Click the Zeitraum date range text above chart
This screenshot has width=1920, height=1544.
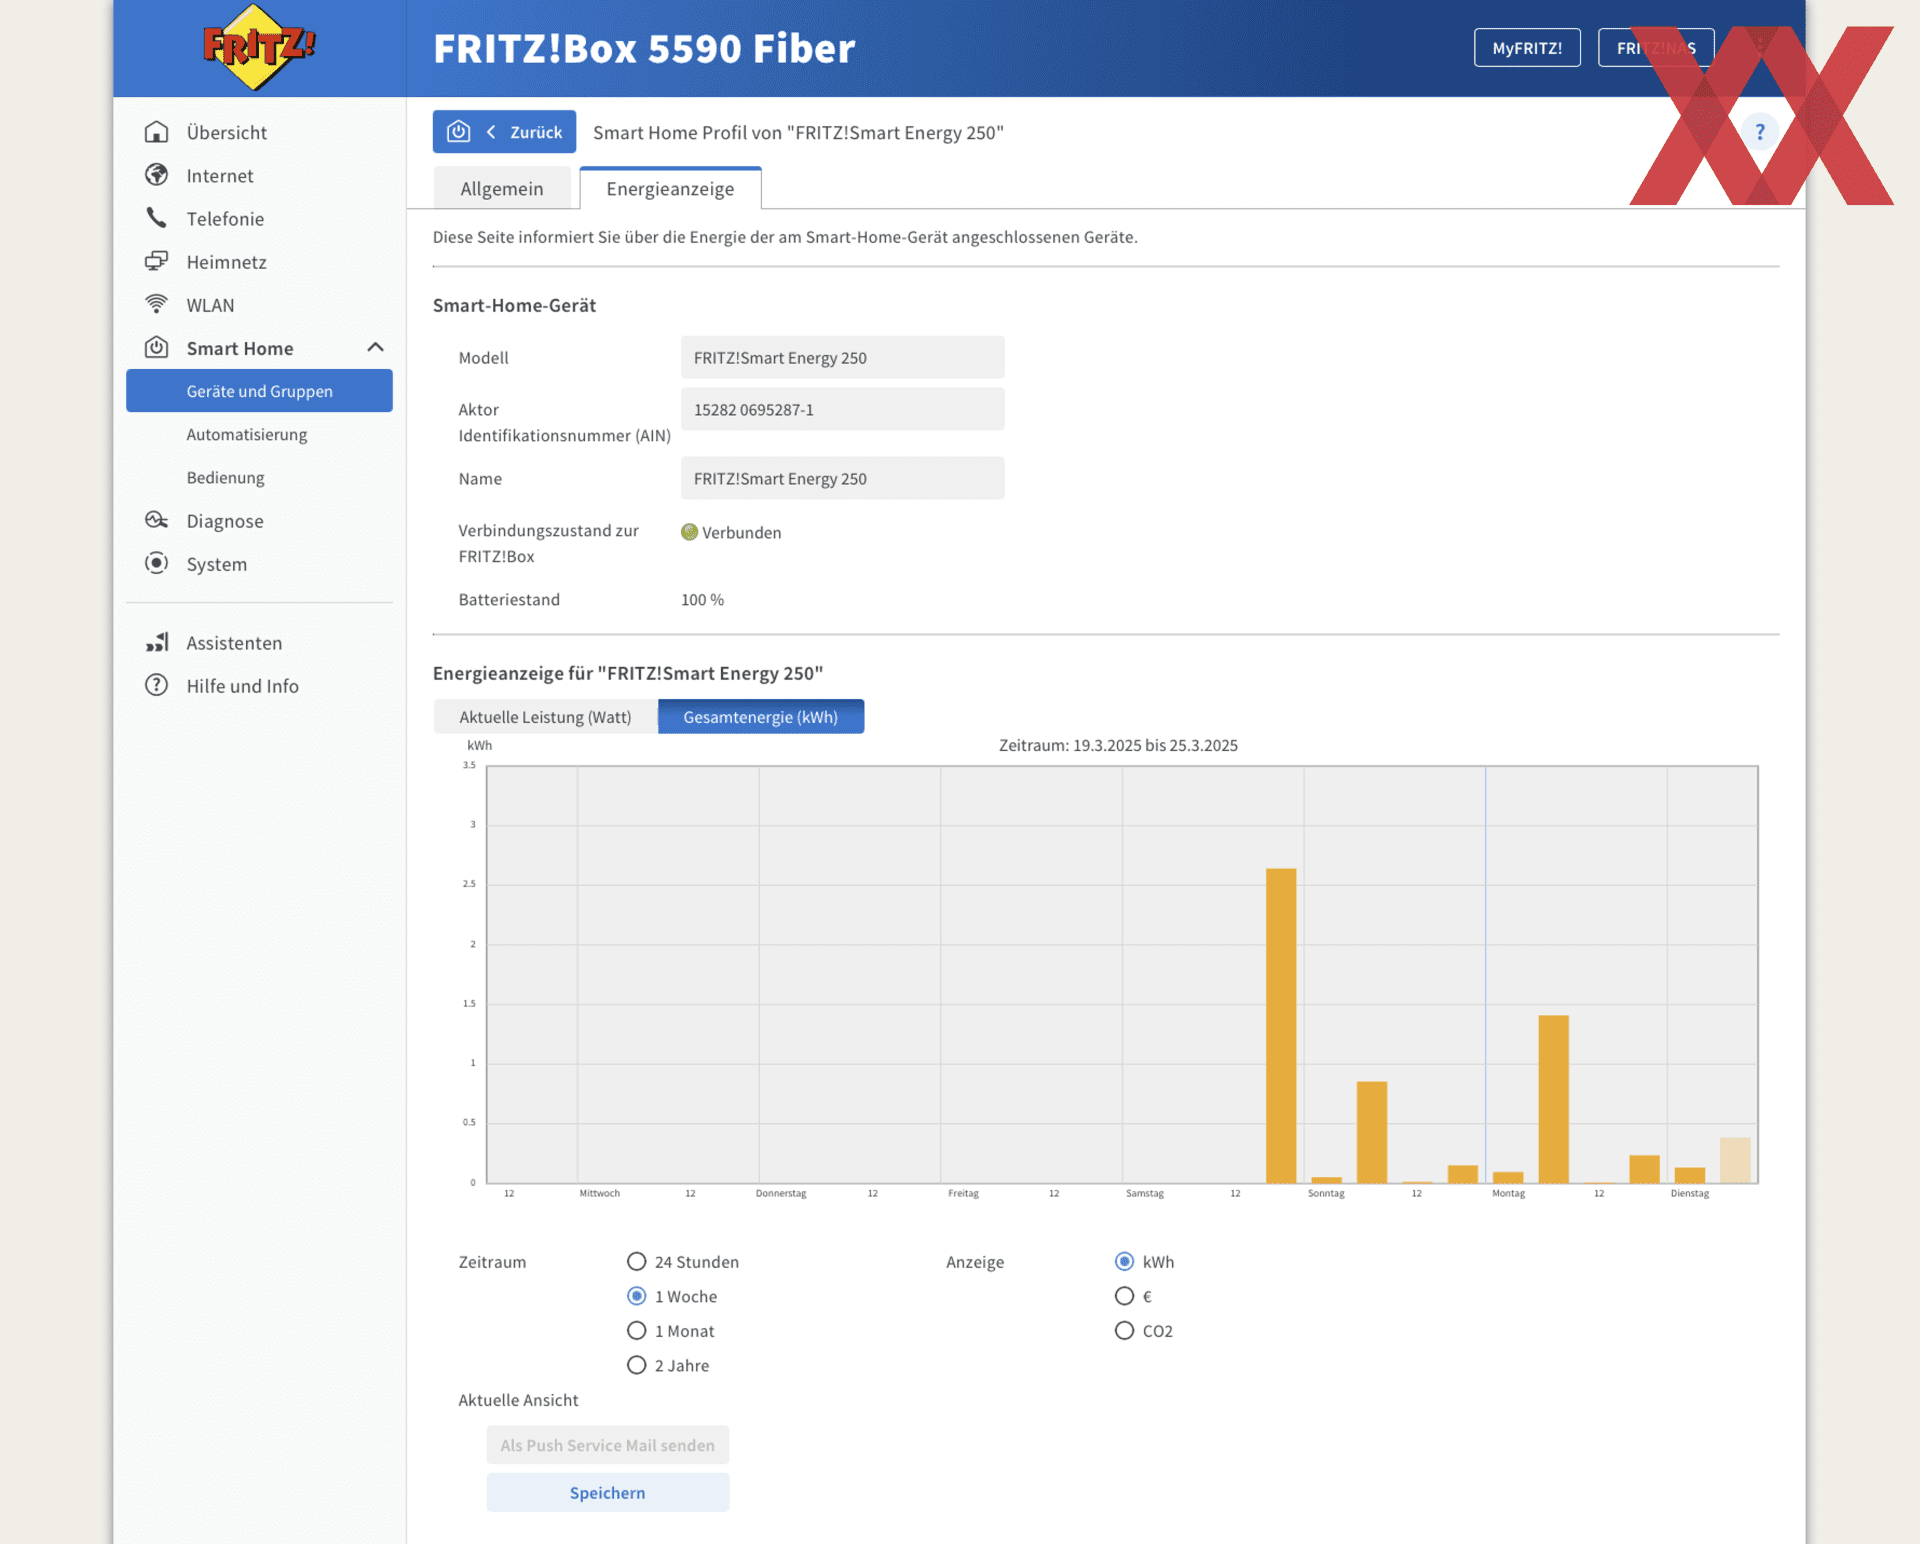tap(1118, 745)
